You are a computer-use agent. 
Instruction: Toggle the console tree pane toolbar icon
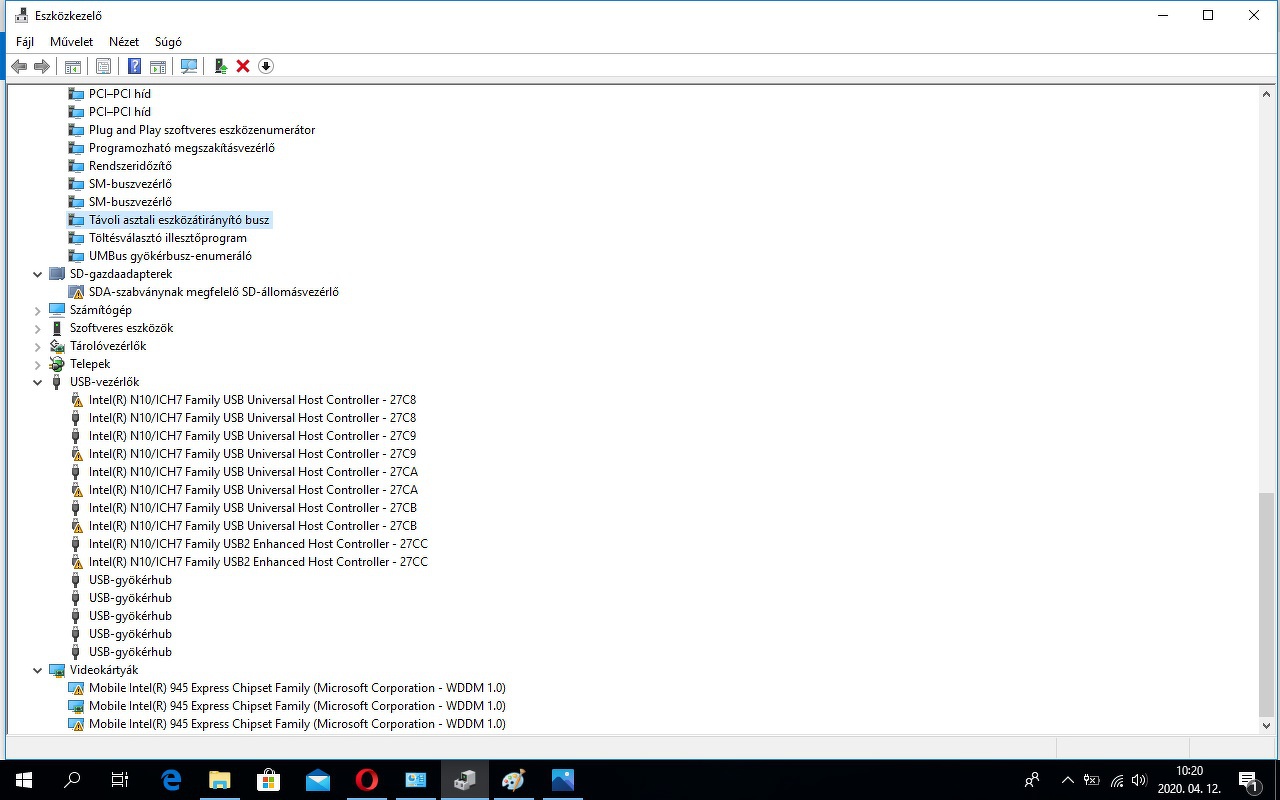tap(73, 66)
